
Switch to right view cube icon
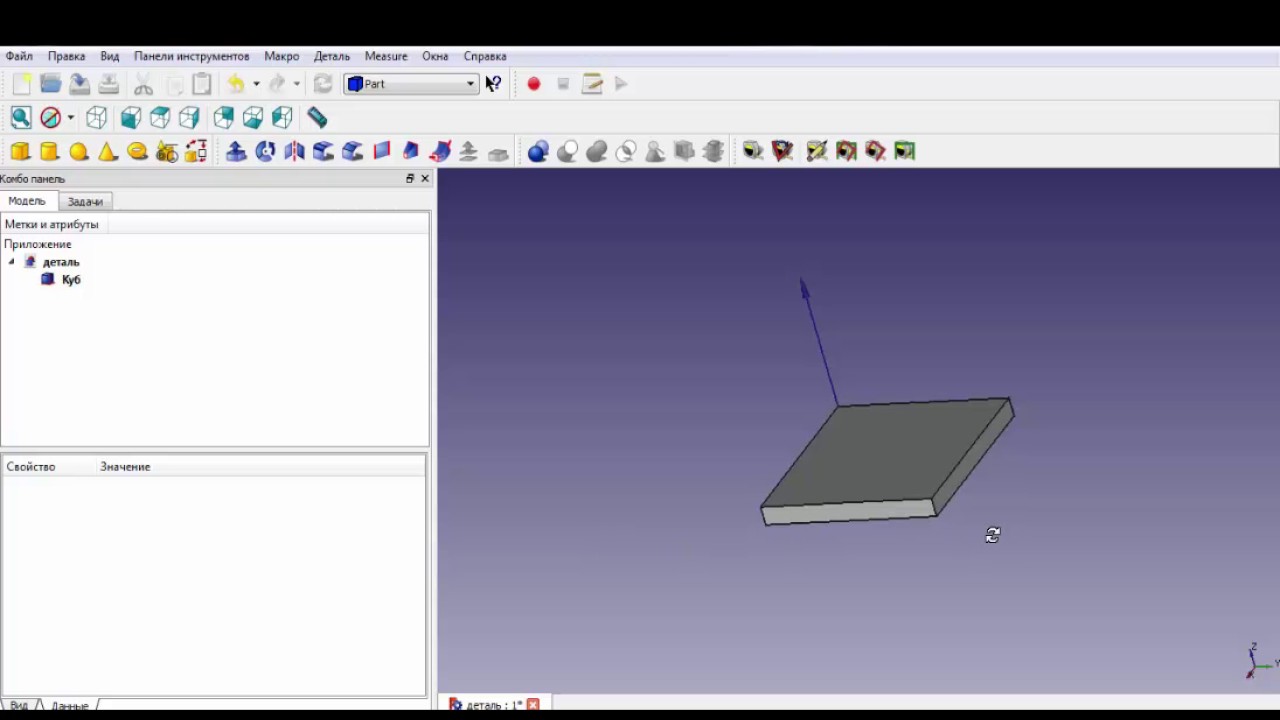189,118
